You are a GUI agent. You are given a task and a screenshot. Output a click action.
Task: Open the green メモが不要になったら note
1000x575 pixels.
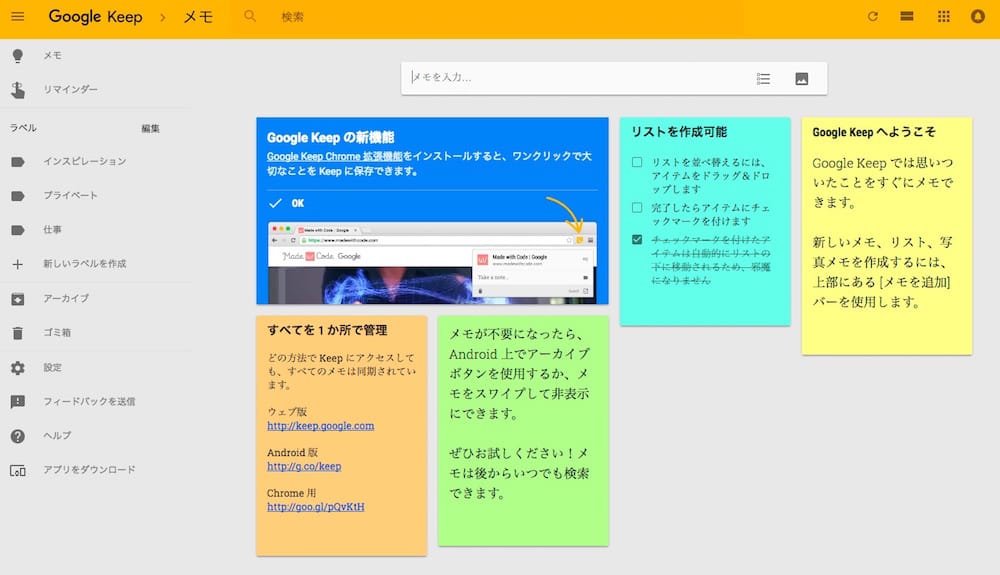point(524,431)
